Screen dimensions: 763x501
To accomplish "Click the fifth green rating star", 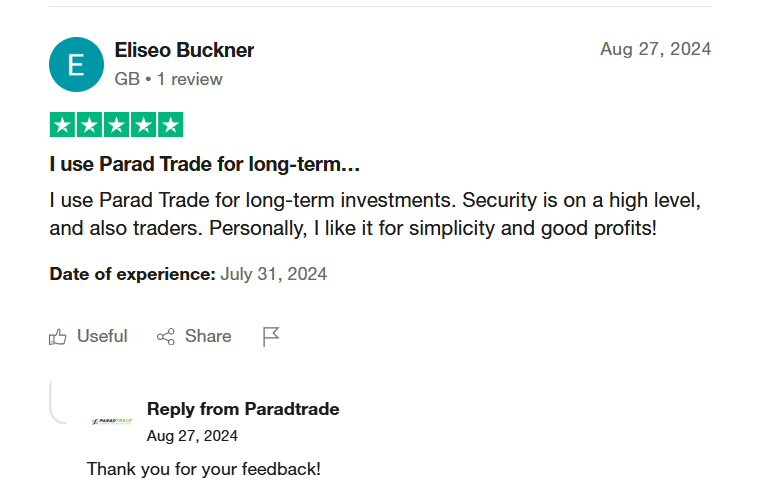I will click(x=170, y=125).
